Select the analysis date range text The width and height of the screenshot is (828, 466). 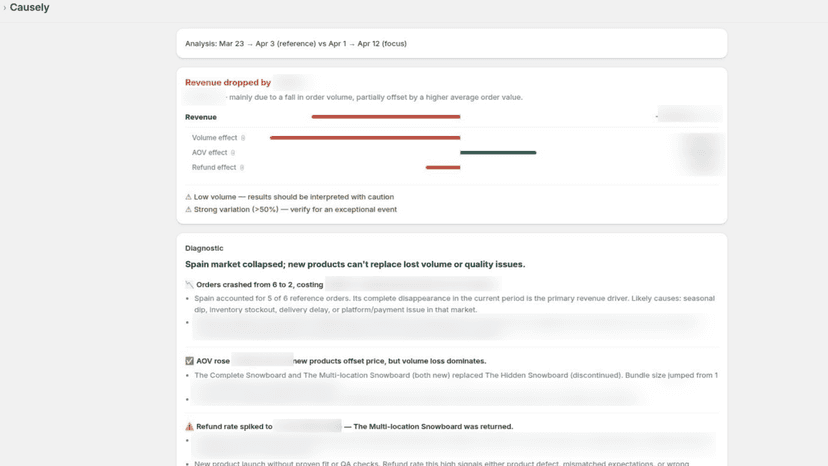296,44
